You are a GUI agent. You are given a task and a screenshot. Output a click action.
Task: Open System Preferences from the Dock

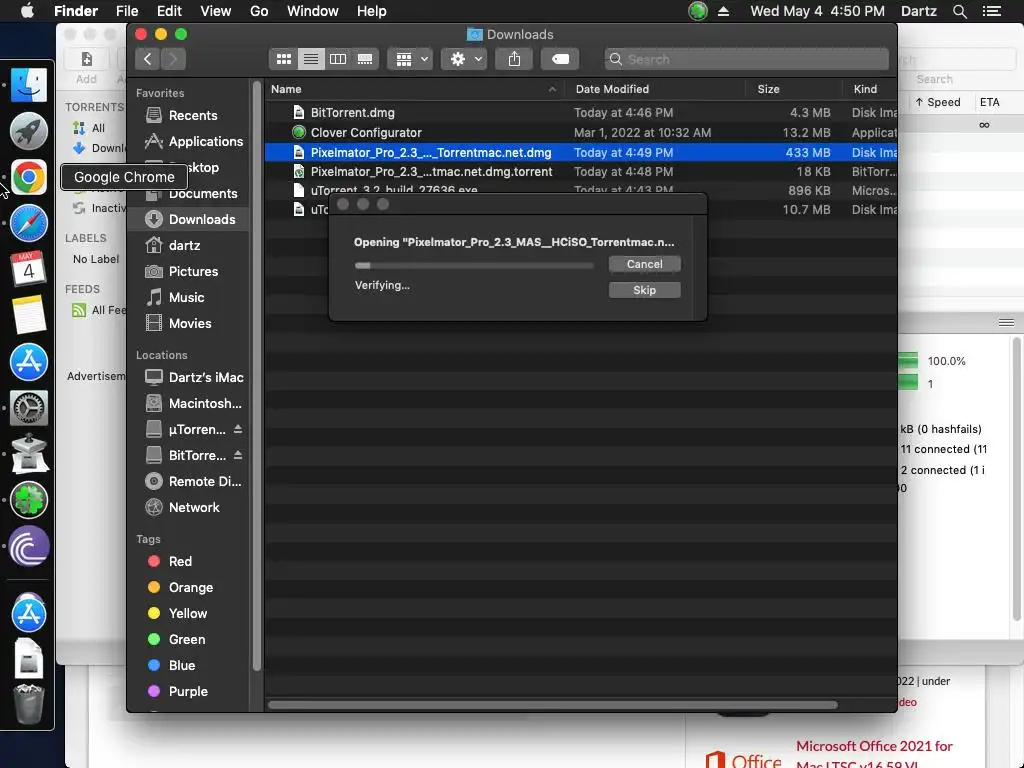tap(28, 408)
